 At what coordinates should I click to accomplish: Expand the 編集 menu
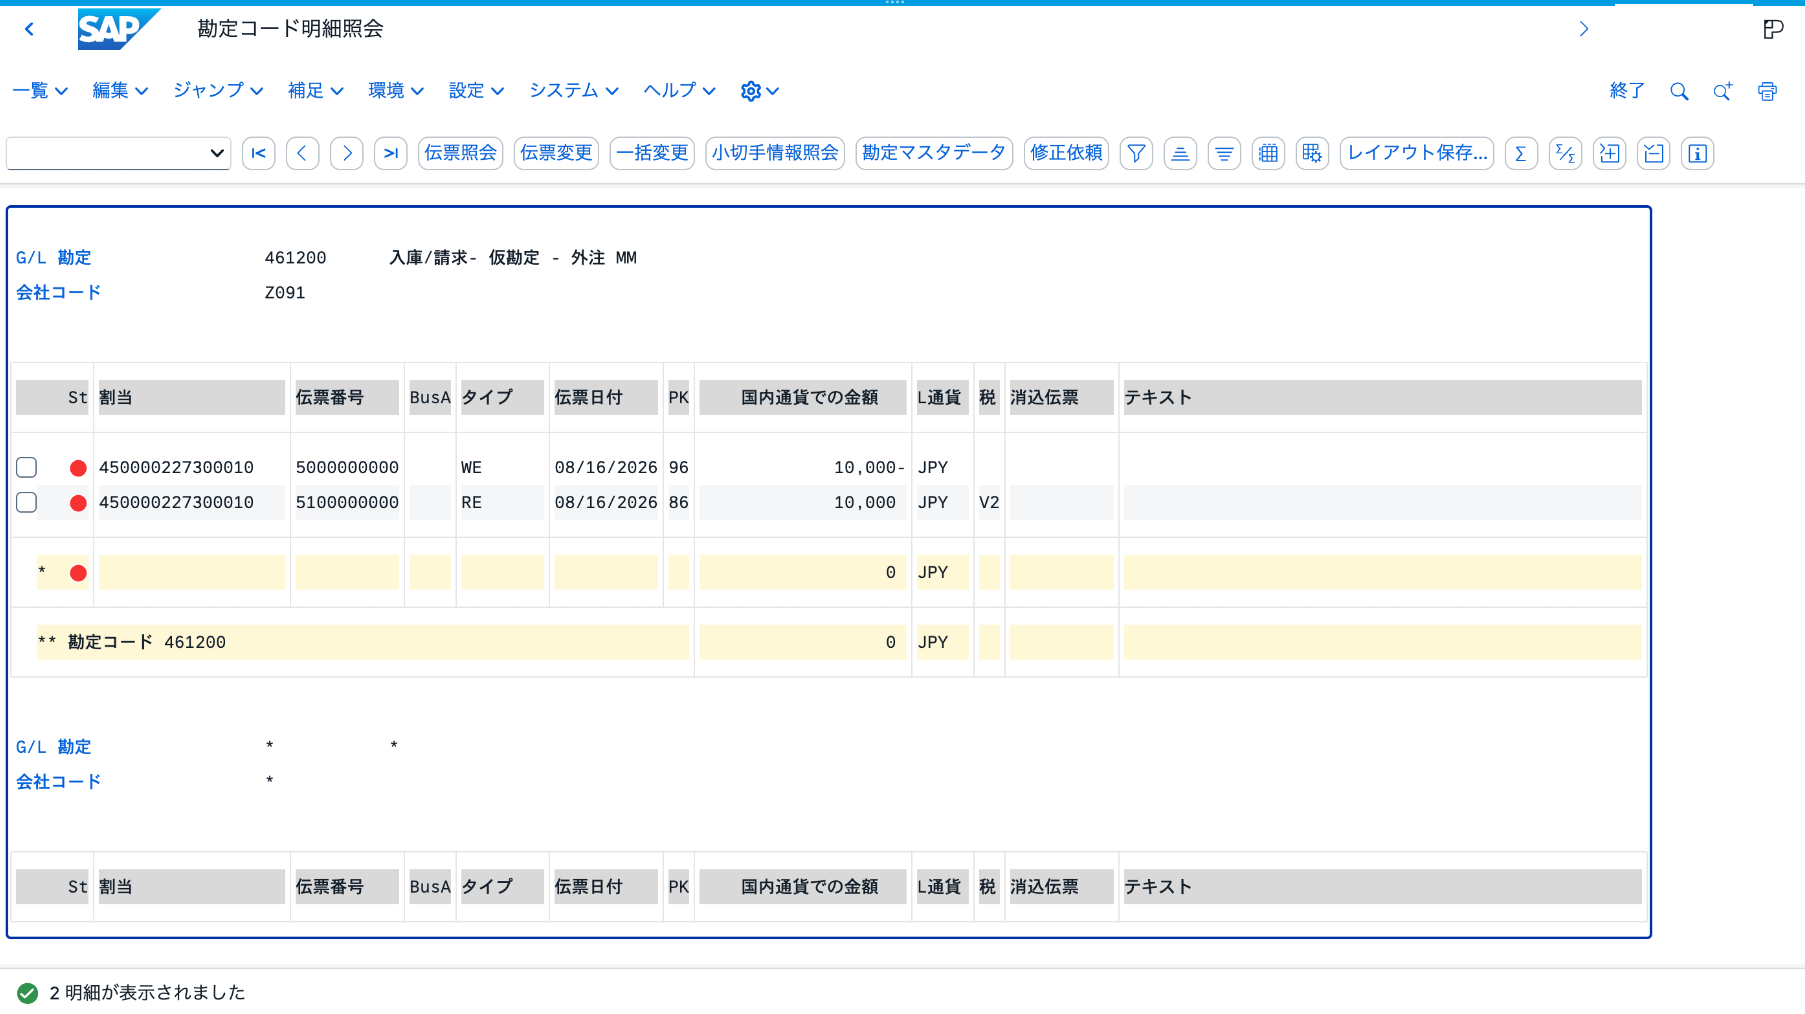point(120,91)
